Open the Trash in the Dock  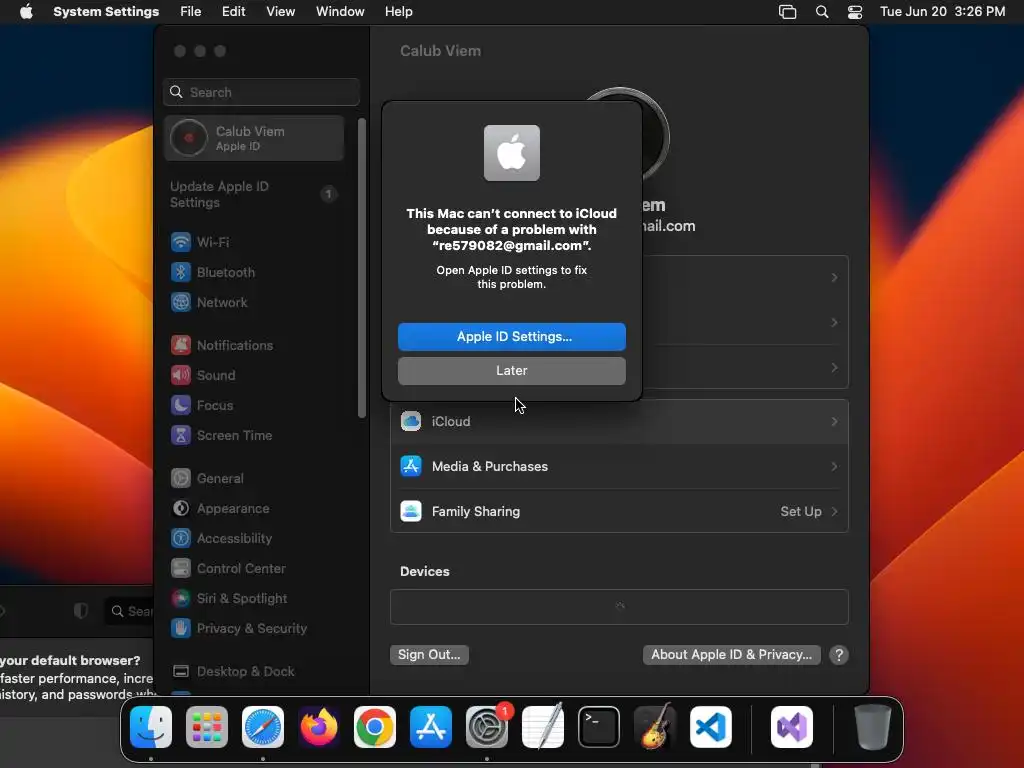(x=872, y=727)
